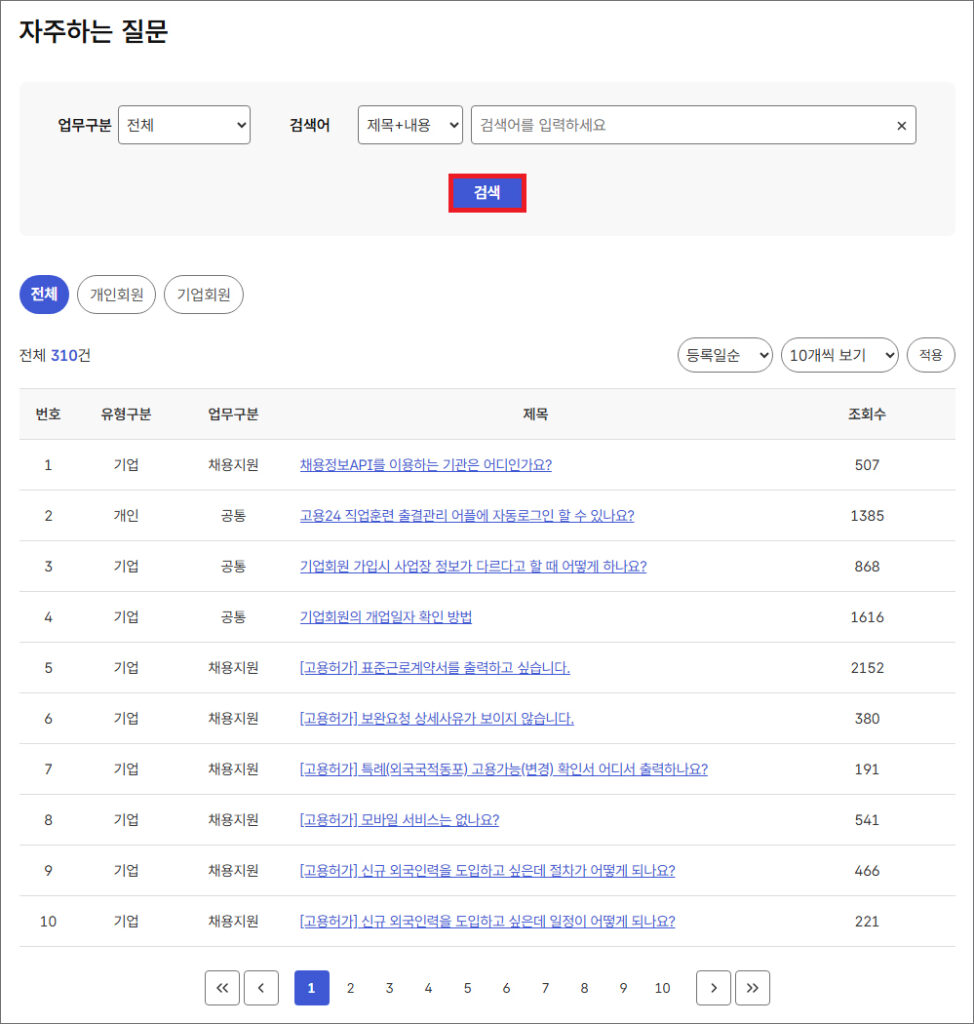This screenshot has width=974, height=1024.
Task: Click the blue 검색 button
Action: click(x=487, y=193)
